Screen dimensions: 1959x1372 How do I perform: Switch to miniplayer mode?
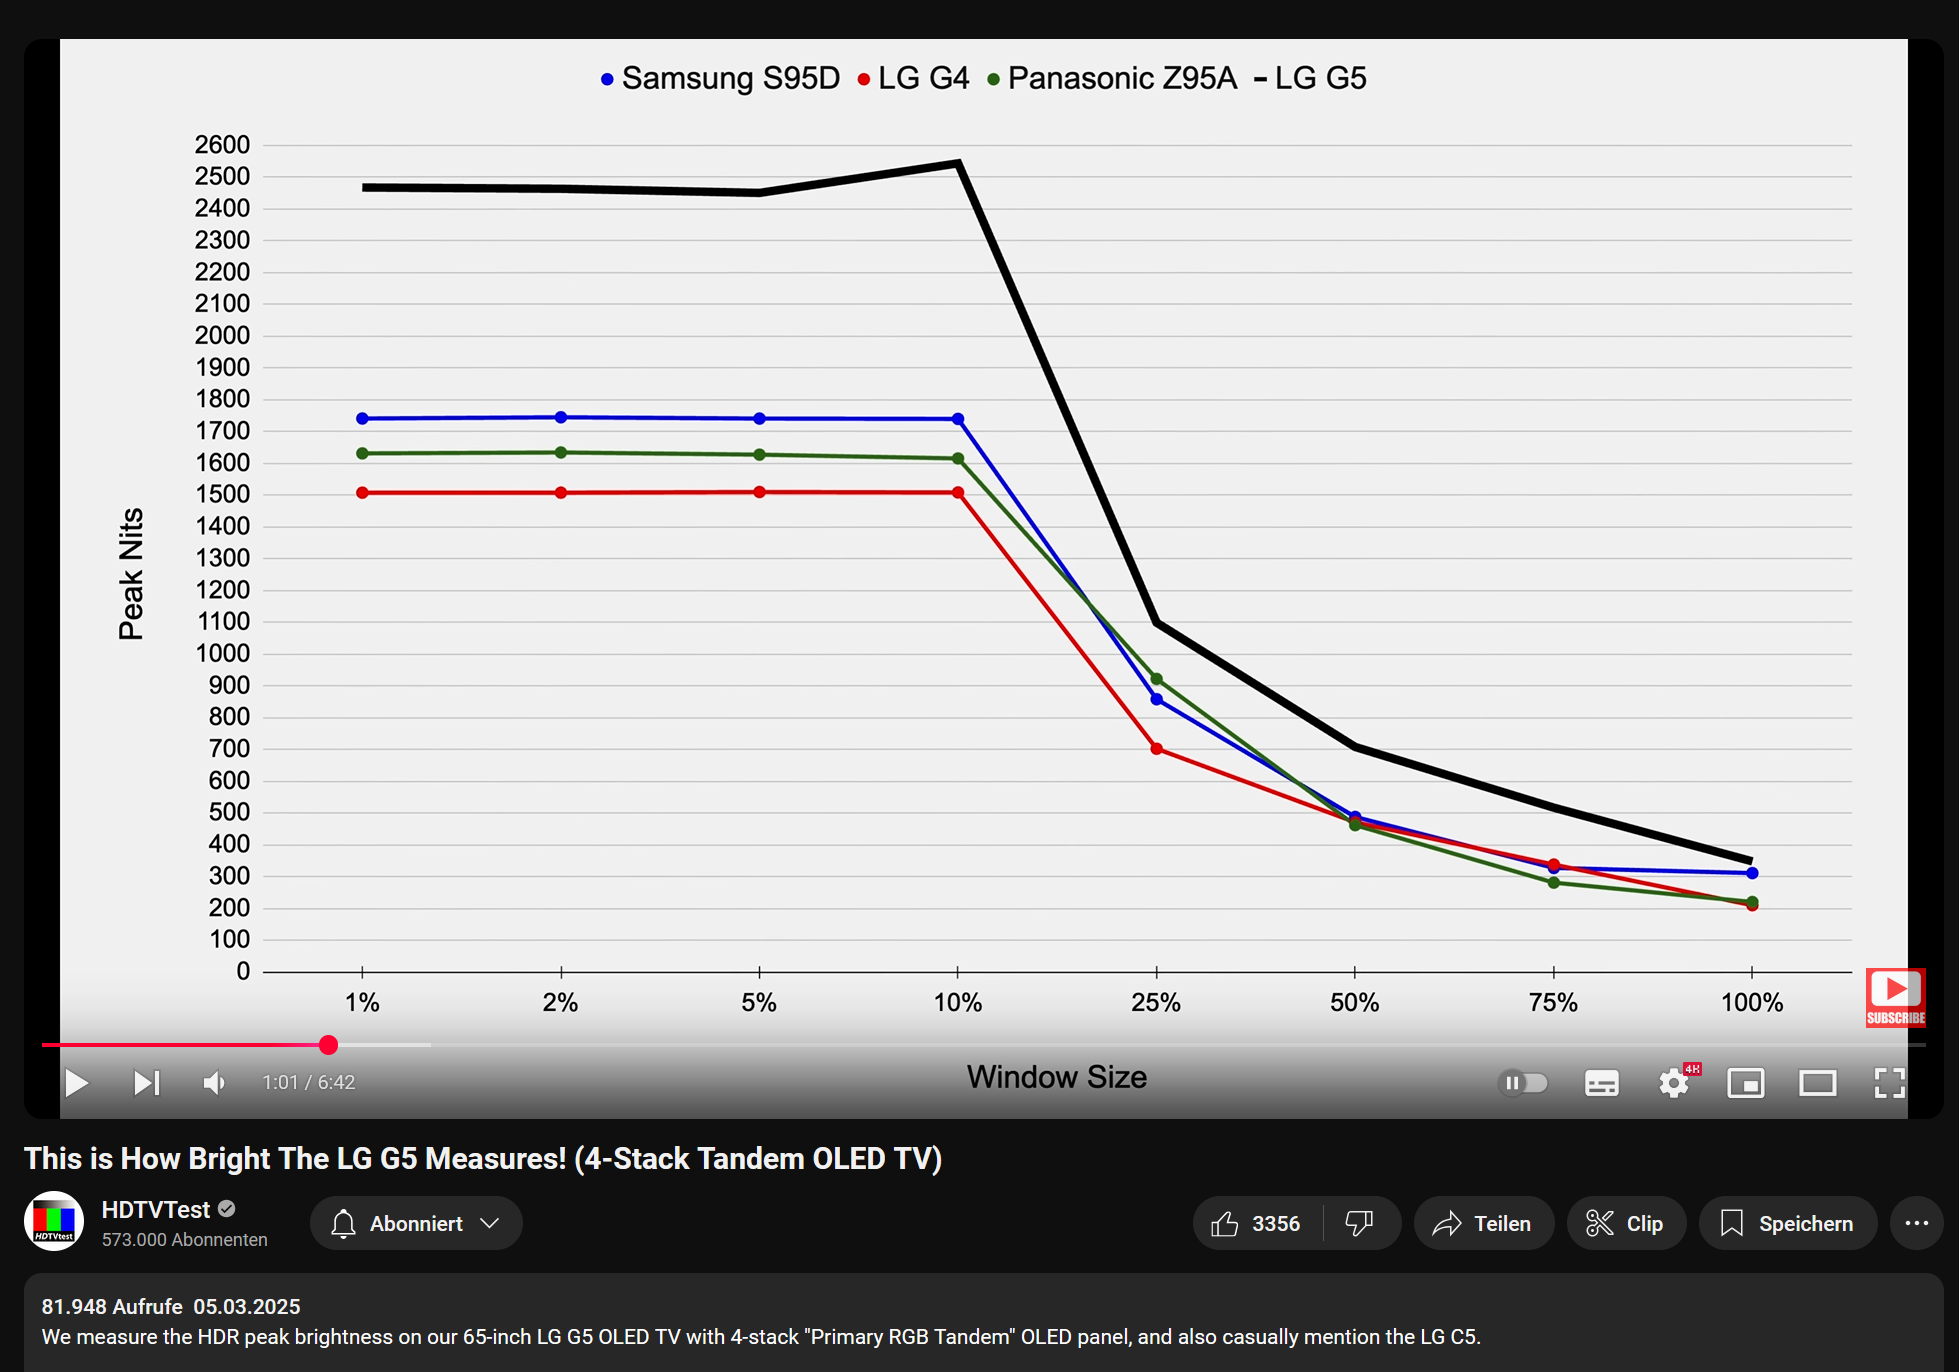[1745, 1083]
